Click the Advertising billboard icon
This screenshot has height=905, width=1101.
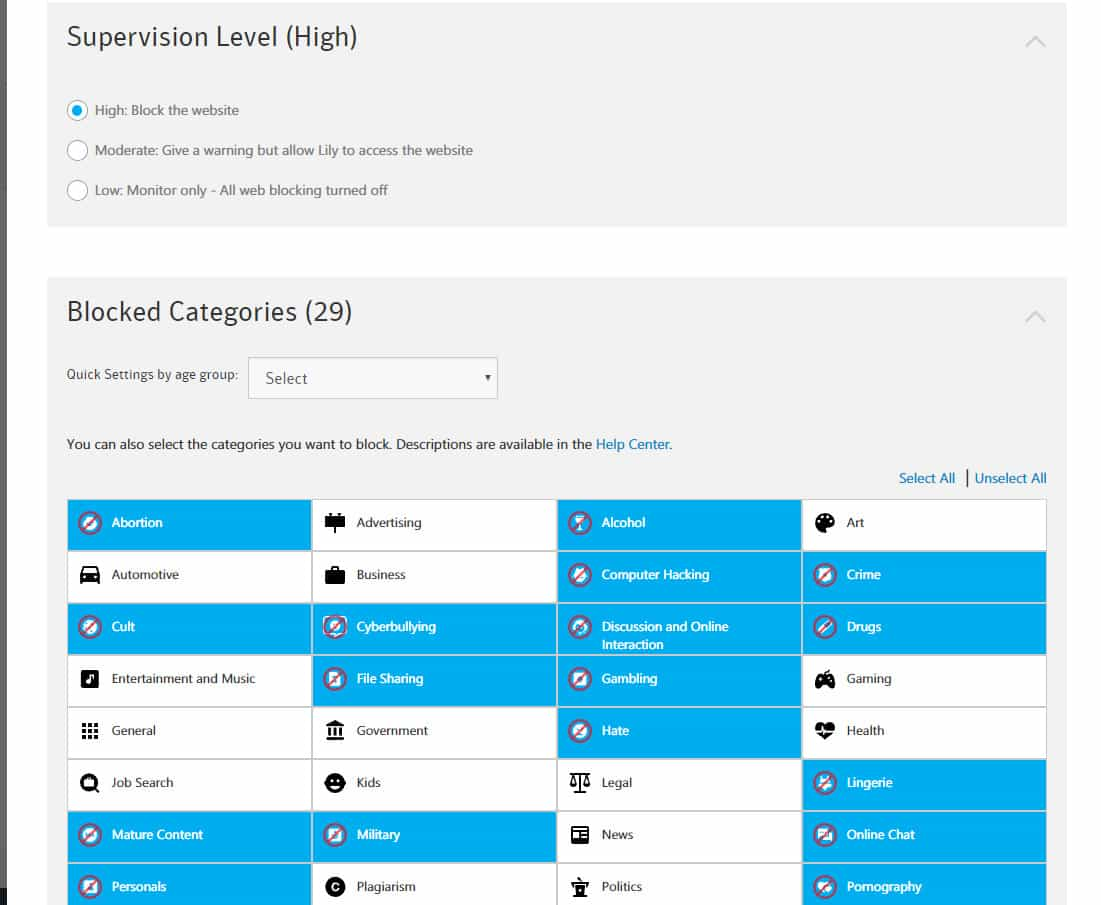[335, 522]
